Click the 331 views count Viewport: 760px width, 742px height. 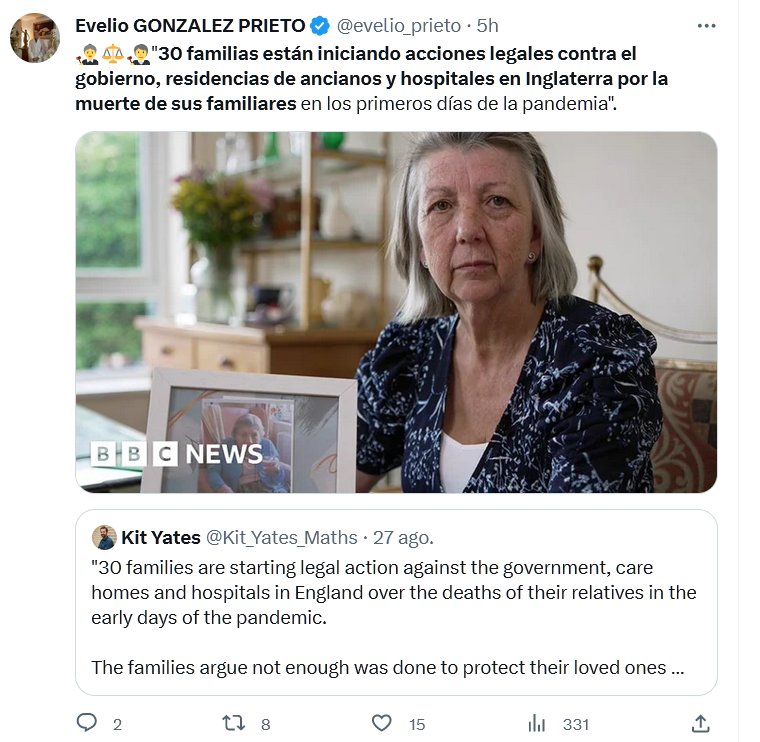pos(575,724)
